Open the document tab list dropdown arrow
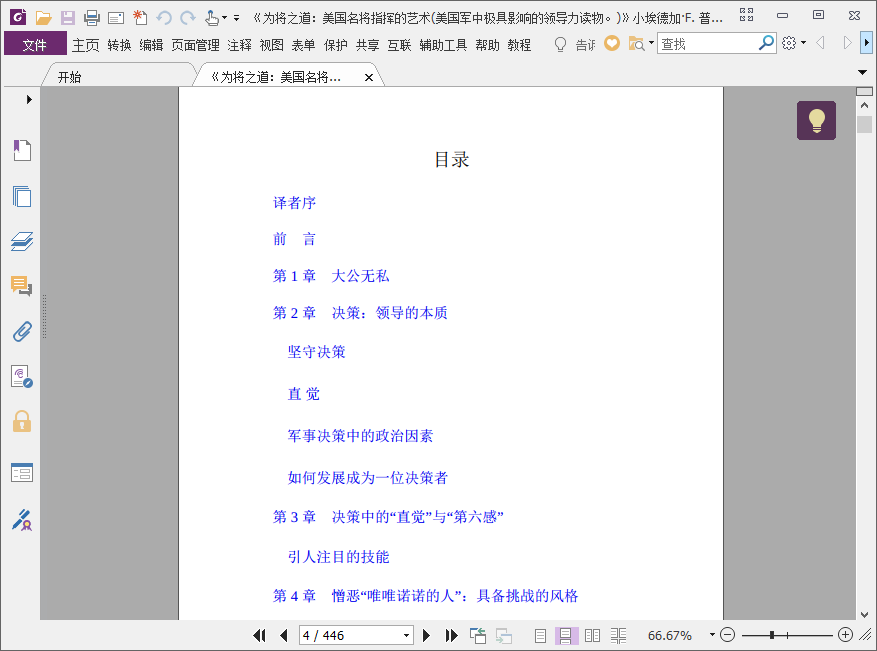The image size is (877, 651). click(862, 72)
